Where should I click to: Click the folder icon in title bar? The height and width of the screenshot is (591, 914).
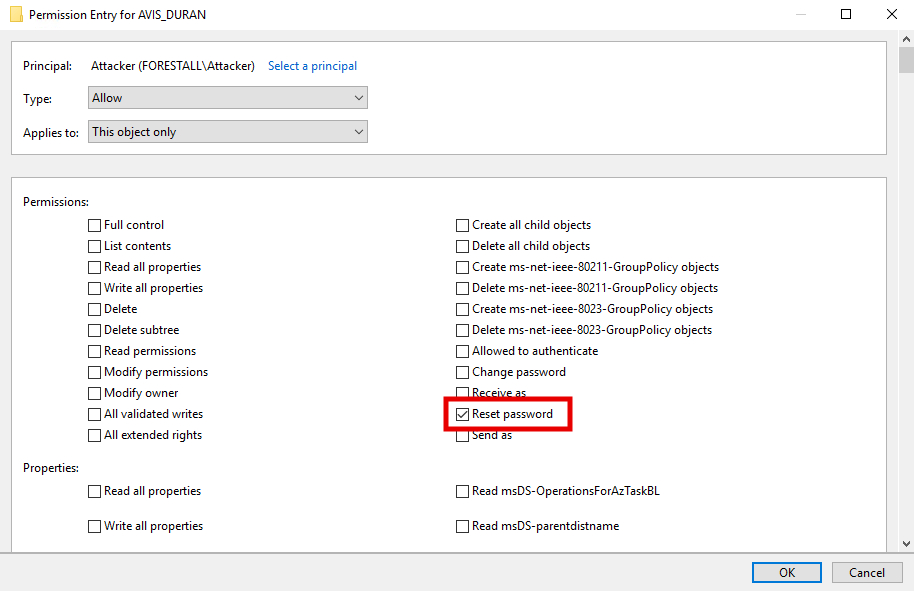point(15,15)
